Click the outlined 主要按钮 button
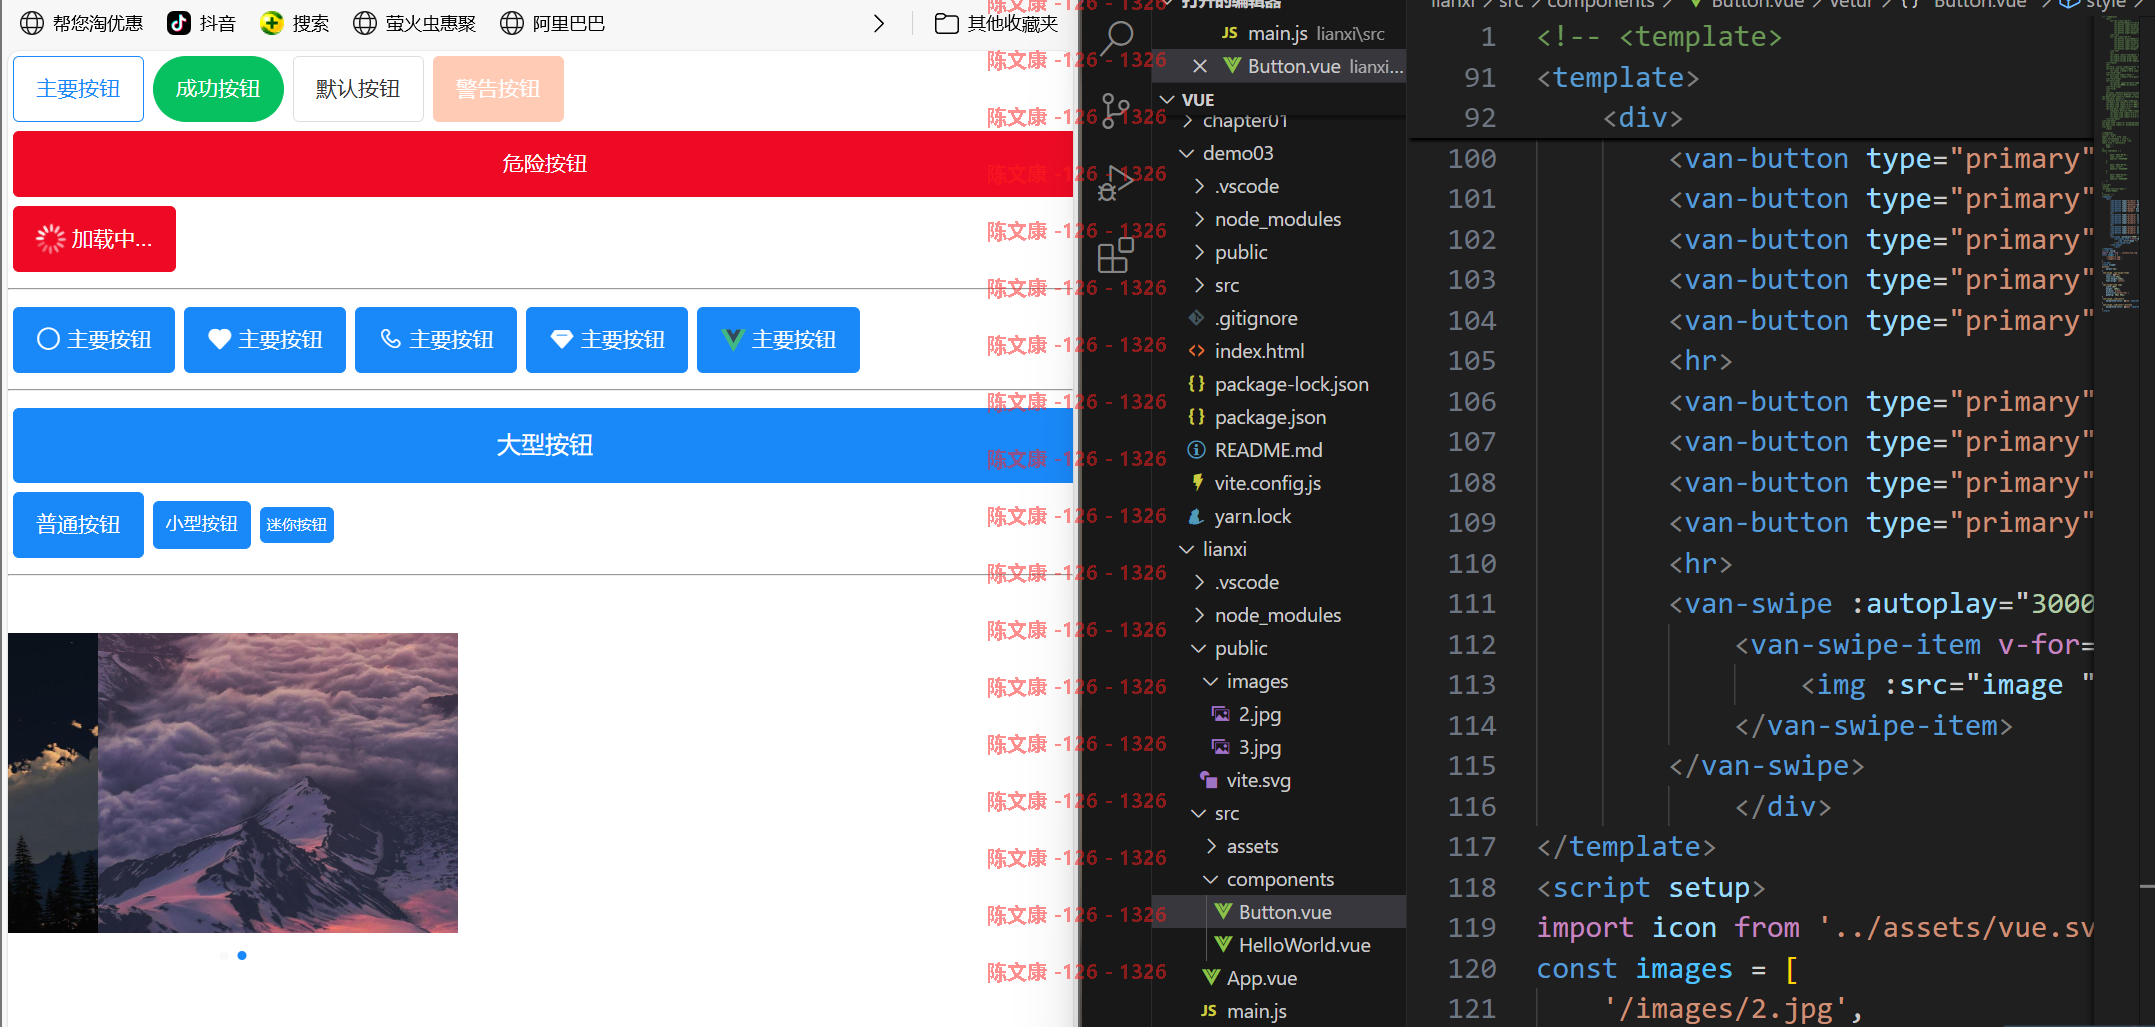This screenshot has height=1027, width=2155. coord(78,89)
